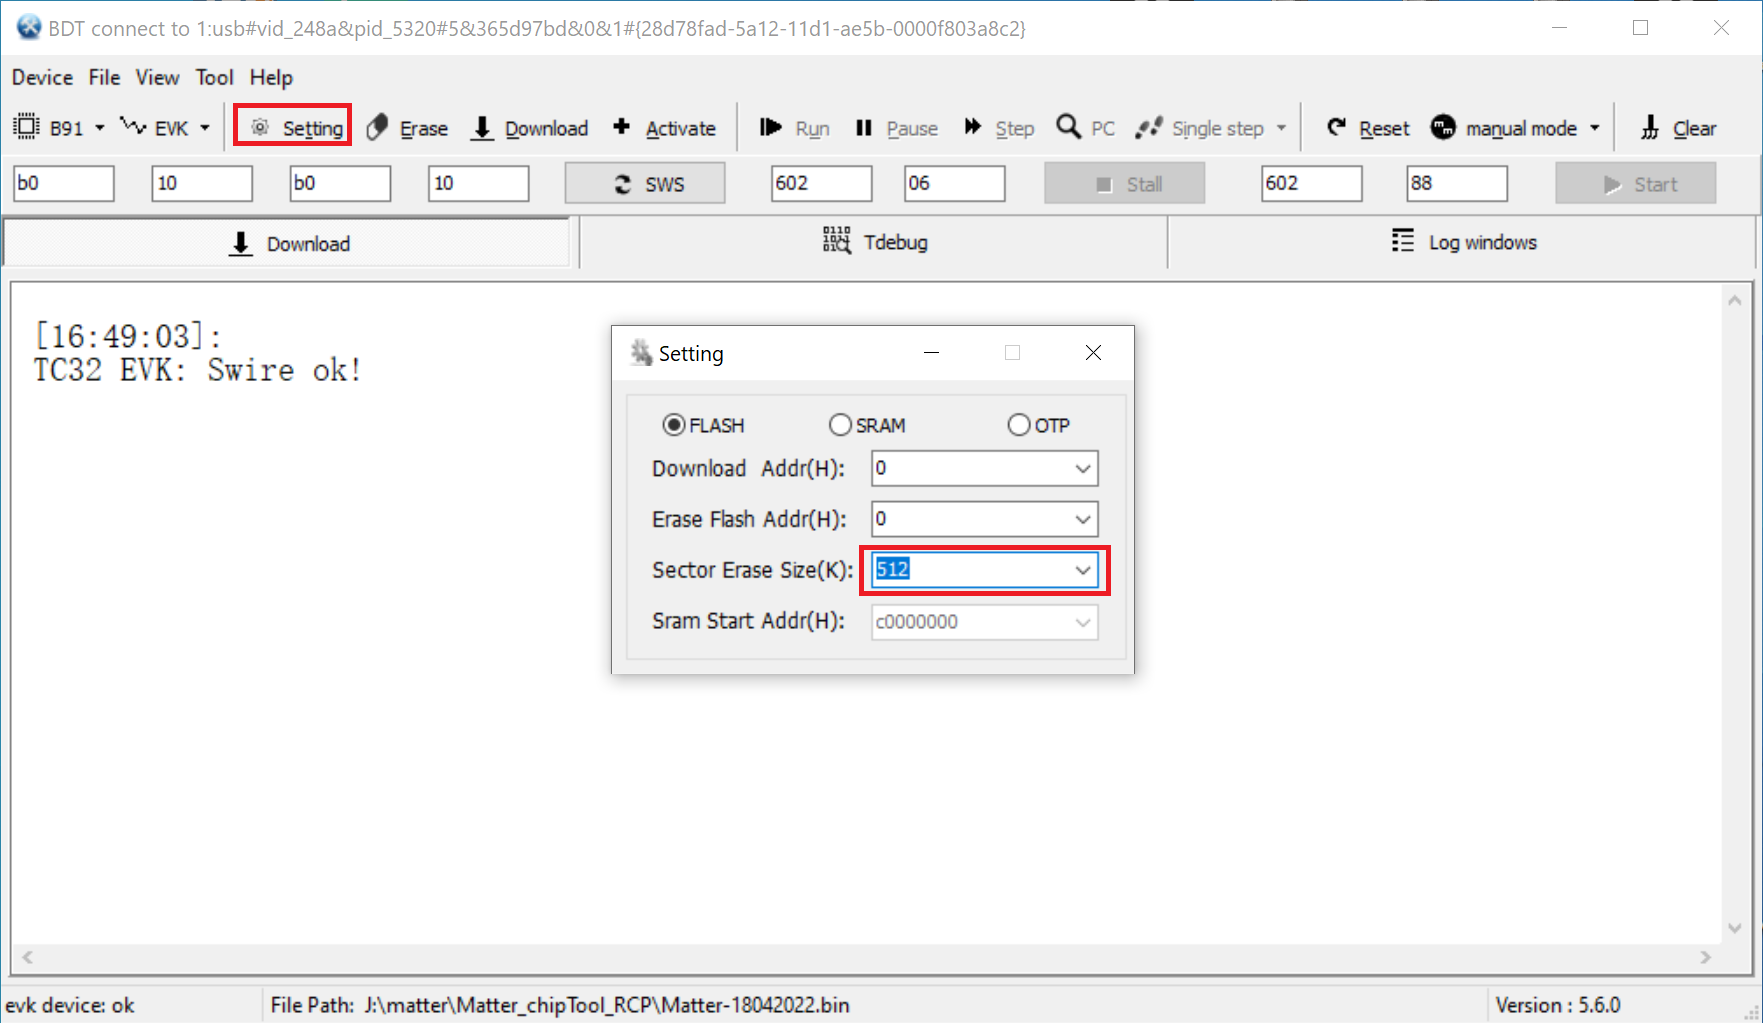The height and width of the screenshot is (1023, 1763).
Task: Open the Device menu
Action: point(42,77)
